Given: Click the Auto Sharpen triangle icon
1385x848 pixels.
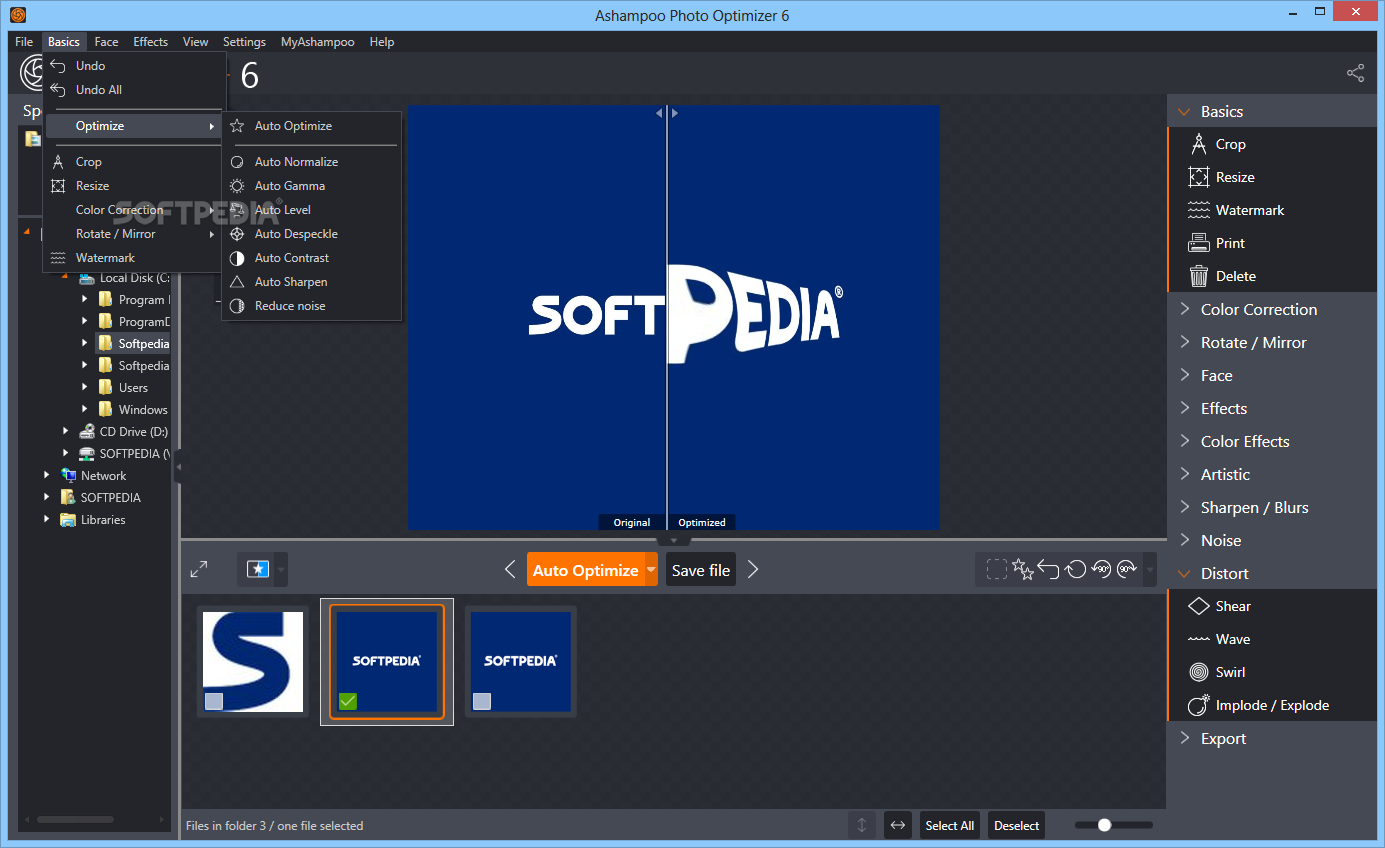Looking at the screenshot, I should pos(237,282).
